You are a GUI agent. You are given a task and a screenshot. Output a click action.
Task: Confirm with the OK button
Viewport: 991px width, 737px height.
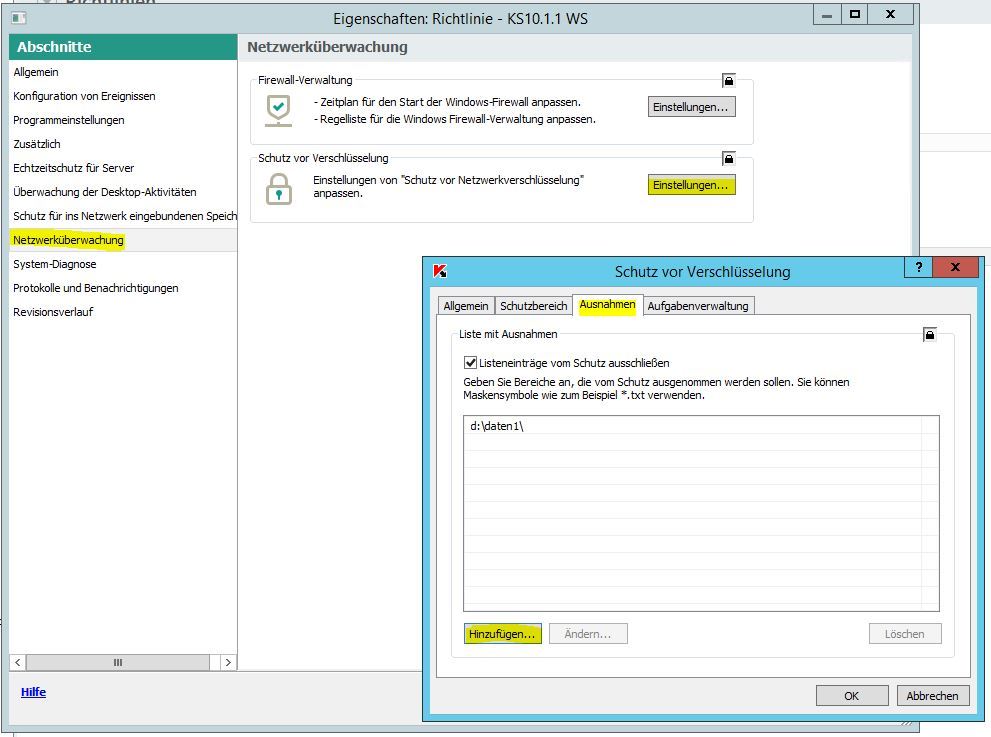(x=852, y=696)
